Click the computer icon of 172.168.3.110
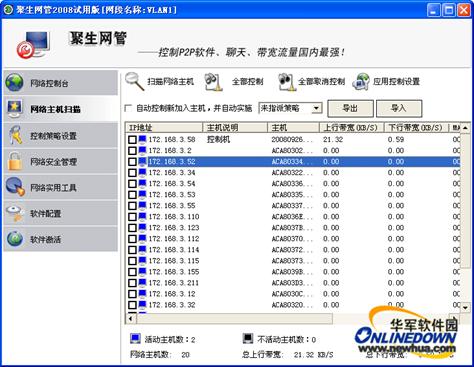Screen dimensions: 474x367 click(x=142, y=217)
